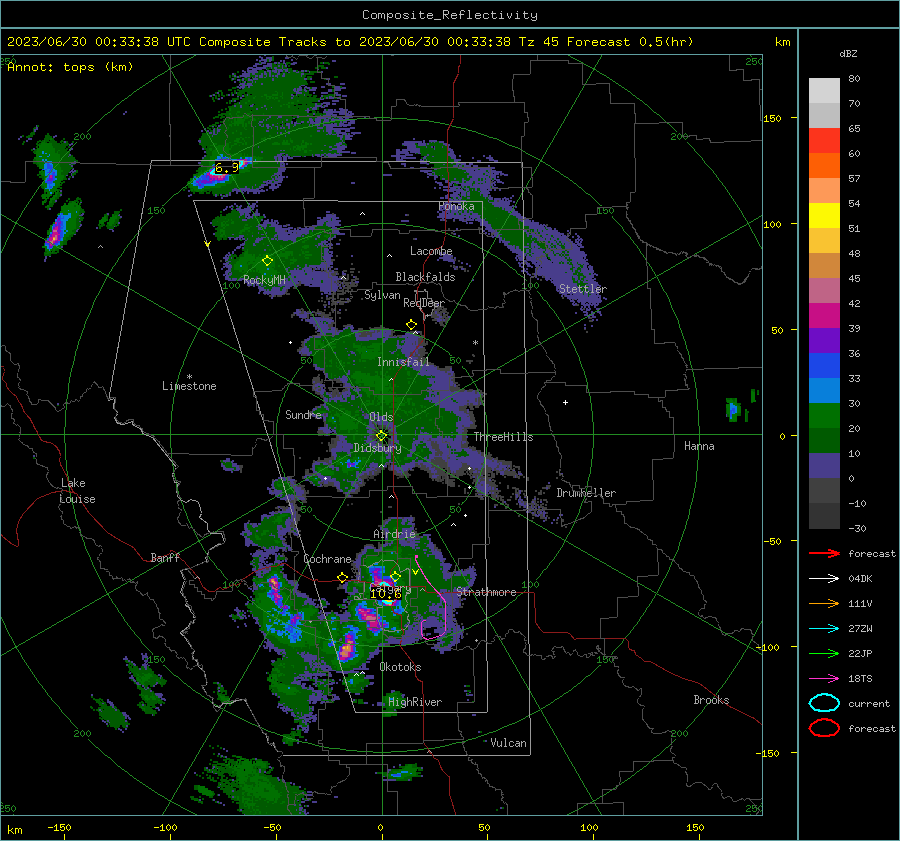Click the Strathmore town label
Screen dimensions: 900x841
pos(486,592)
